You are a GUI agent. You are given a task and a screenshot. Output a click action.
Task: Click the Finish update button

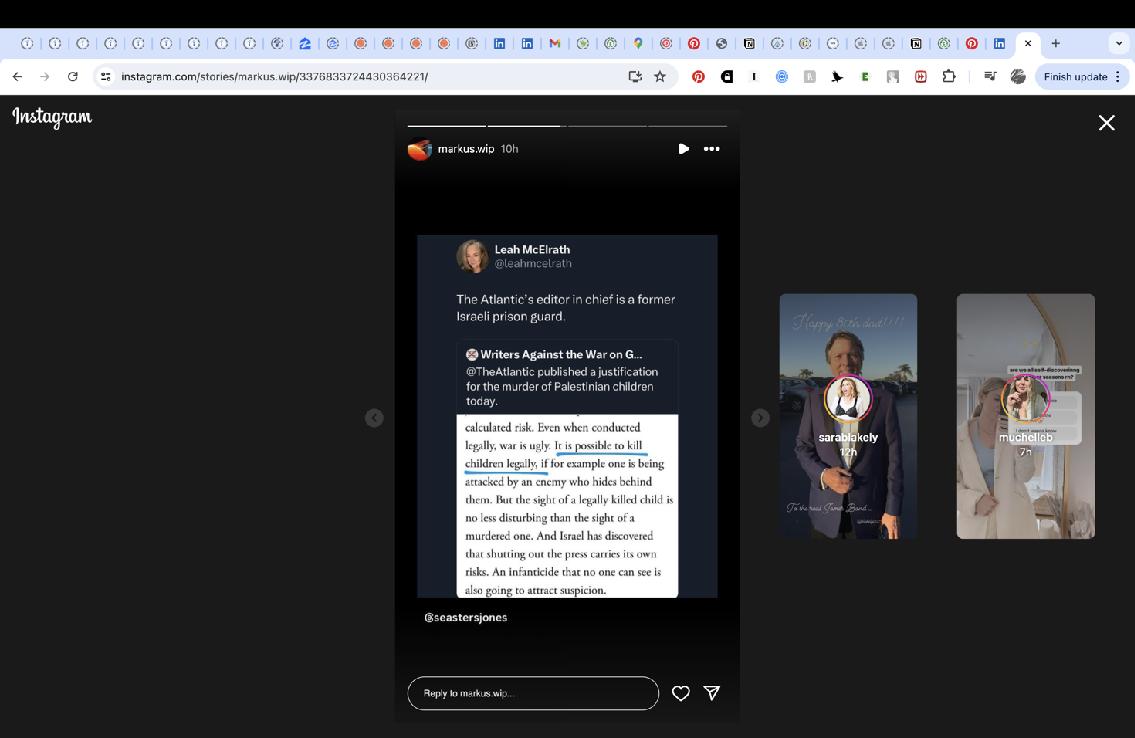pyautogui.click(x=1075, y=77)
